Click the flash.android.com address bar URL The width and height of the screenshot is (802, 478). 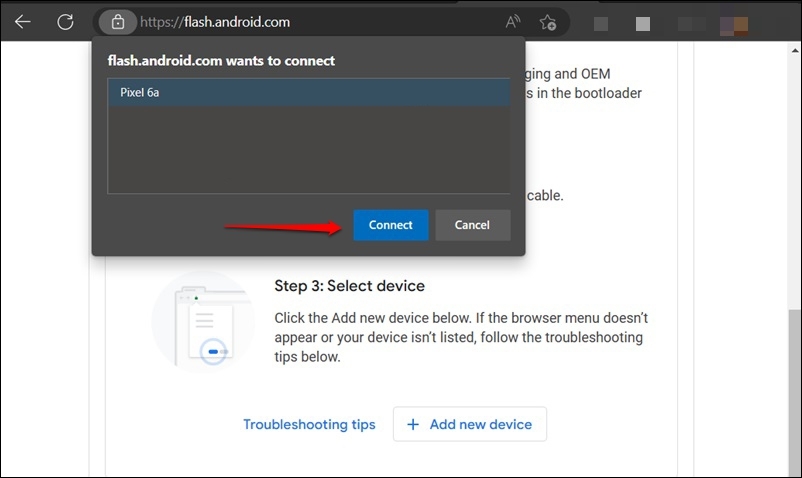coord(215,22)
